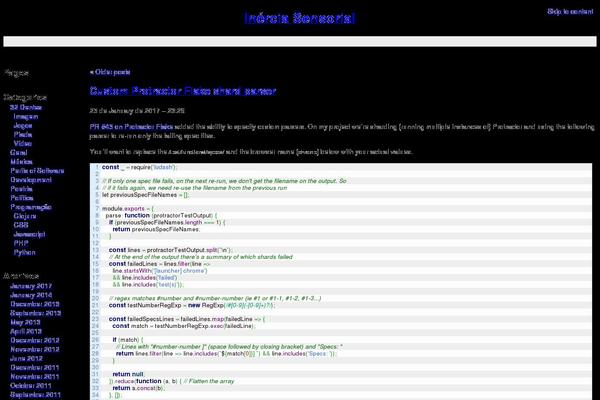Click the 'const testNumberRegExp' code line
The height and width of the screenshot is (400, 600).
tap(192, 305)
